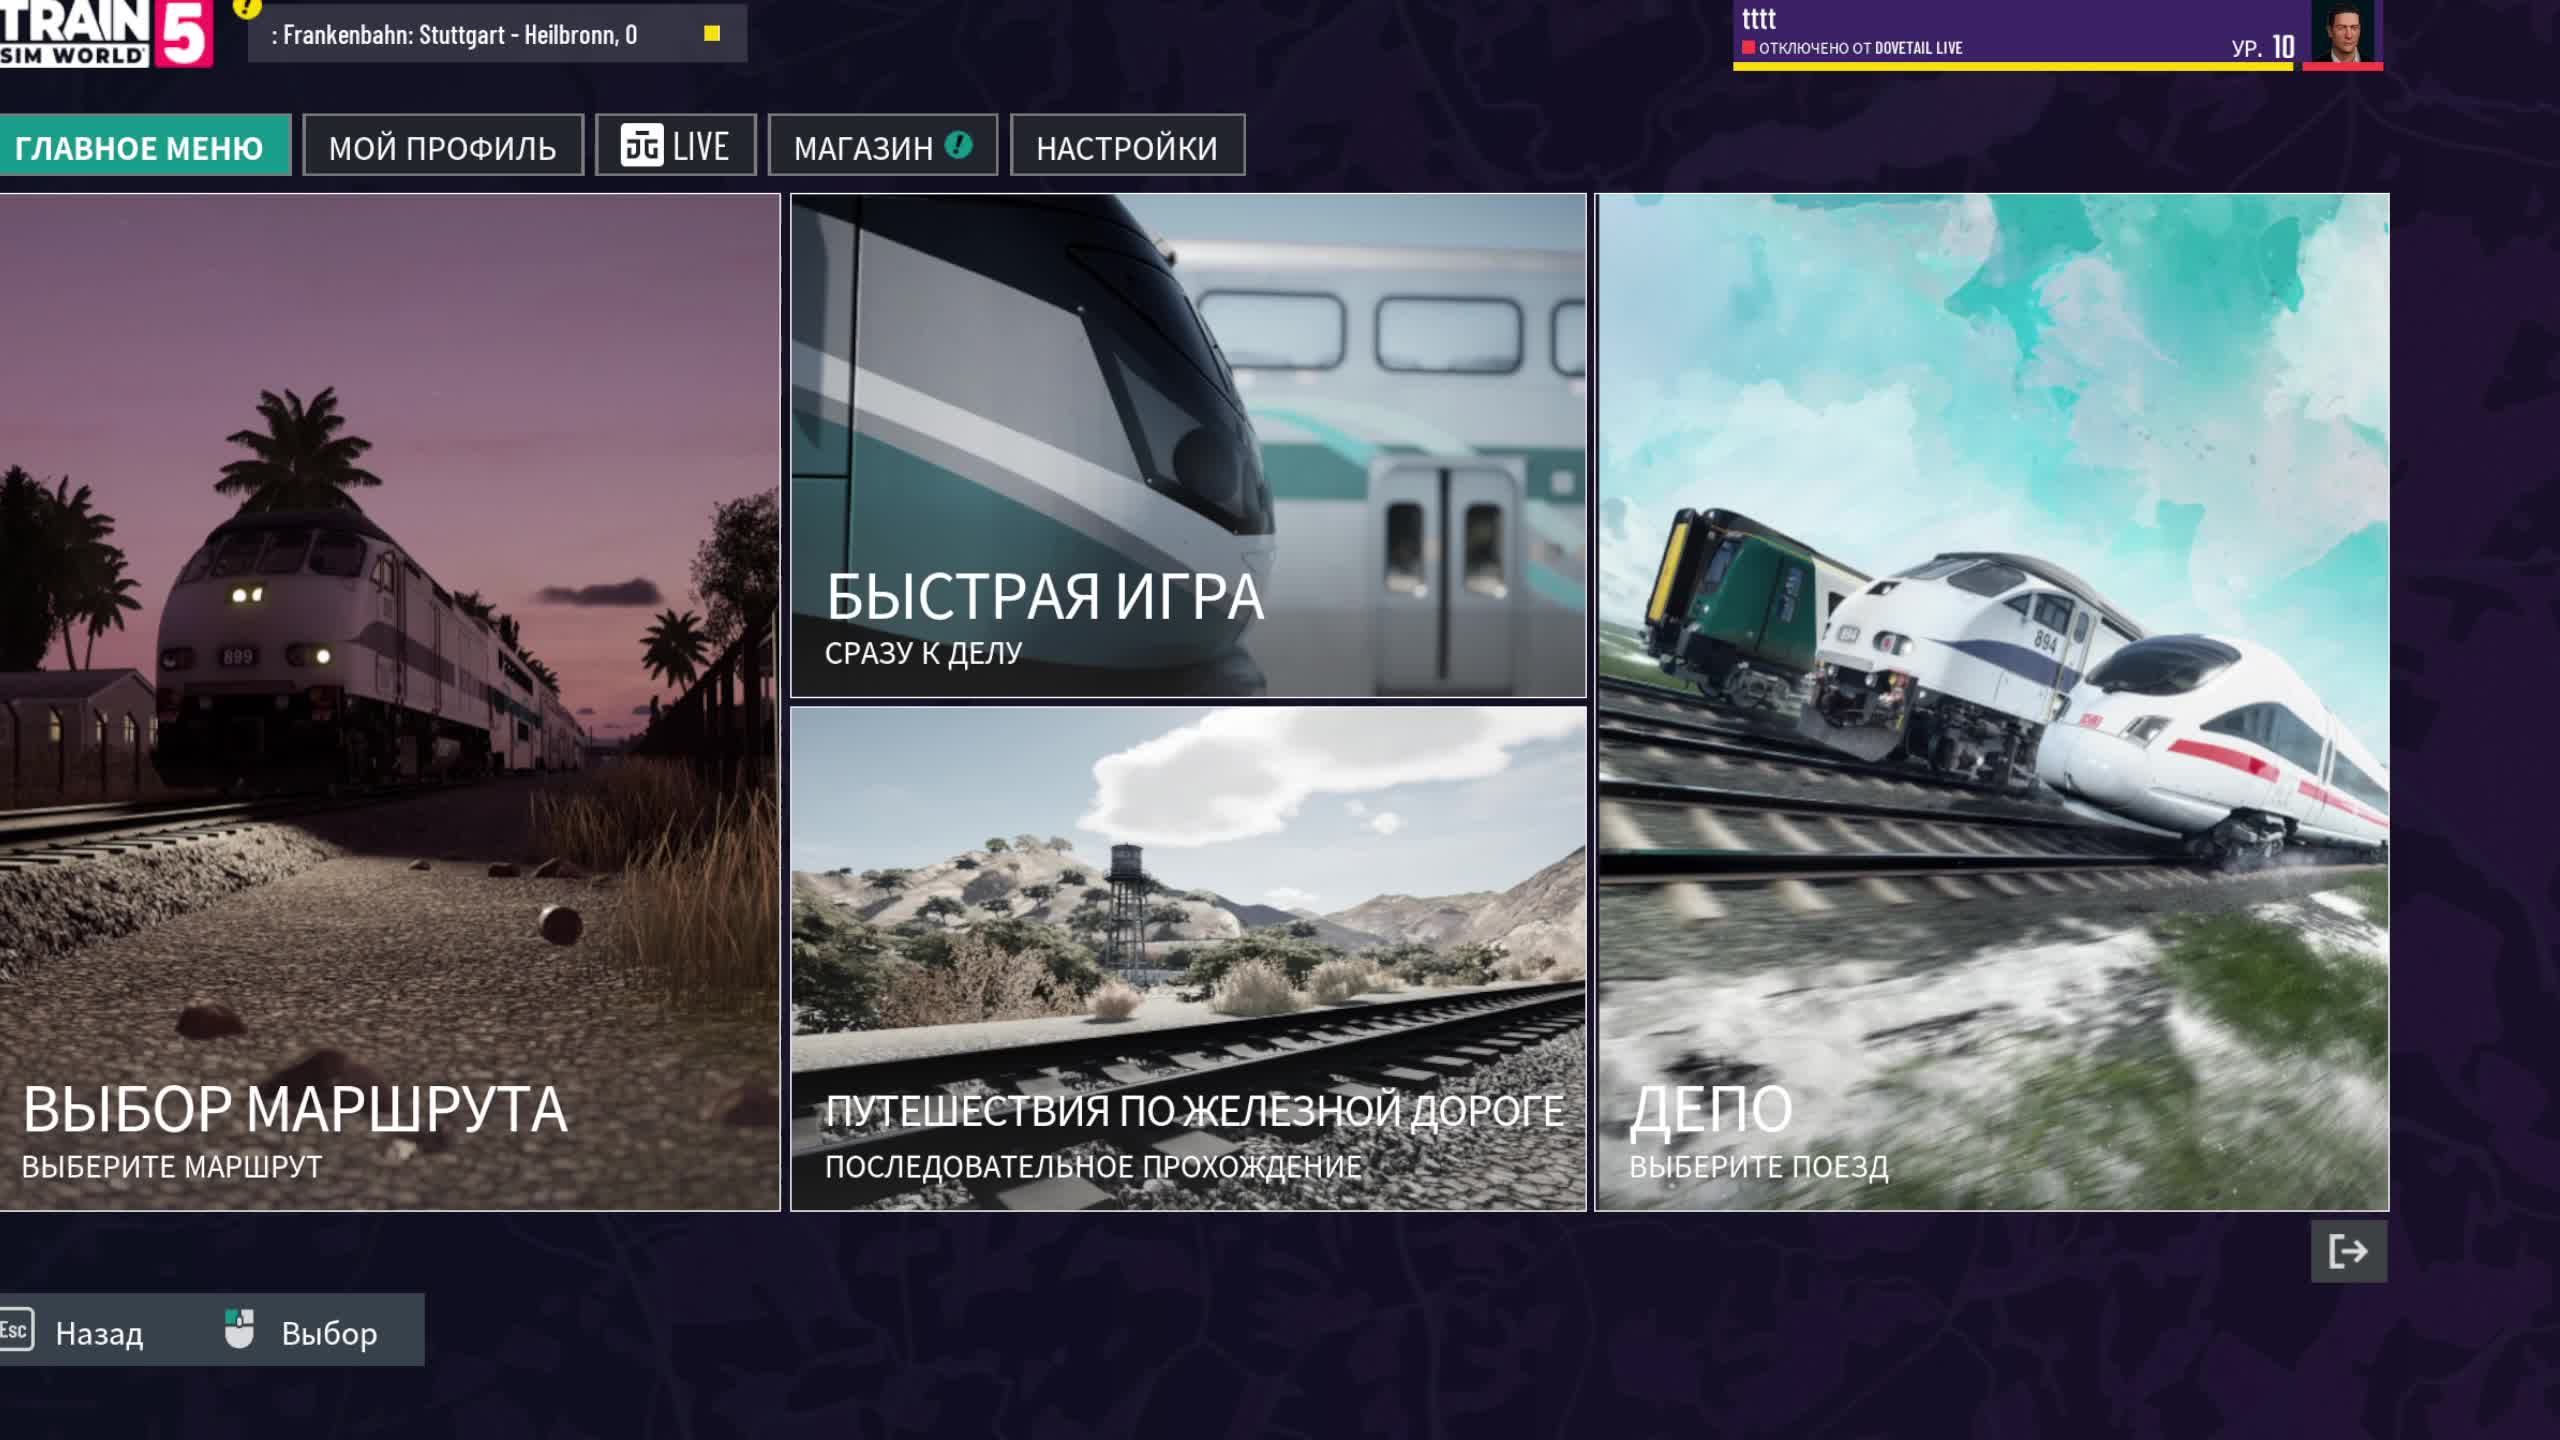This screenshot has height=1440, width=2560.
Task: Click the green exclamation badge on Магазин
Action: [958, 146]
